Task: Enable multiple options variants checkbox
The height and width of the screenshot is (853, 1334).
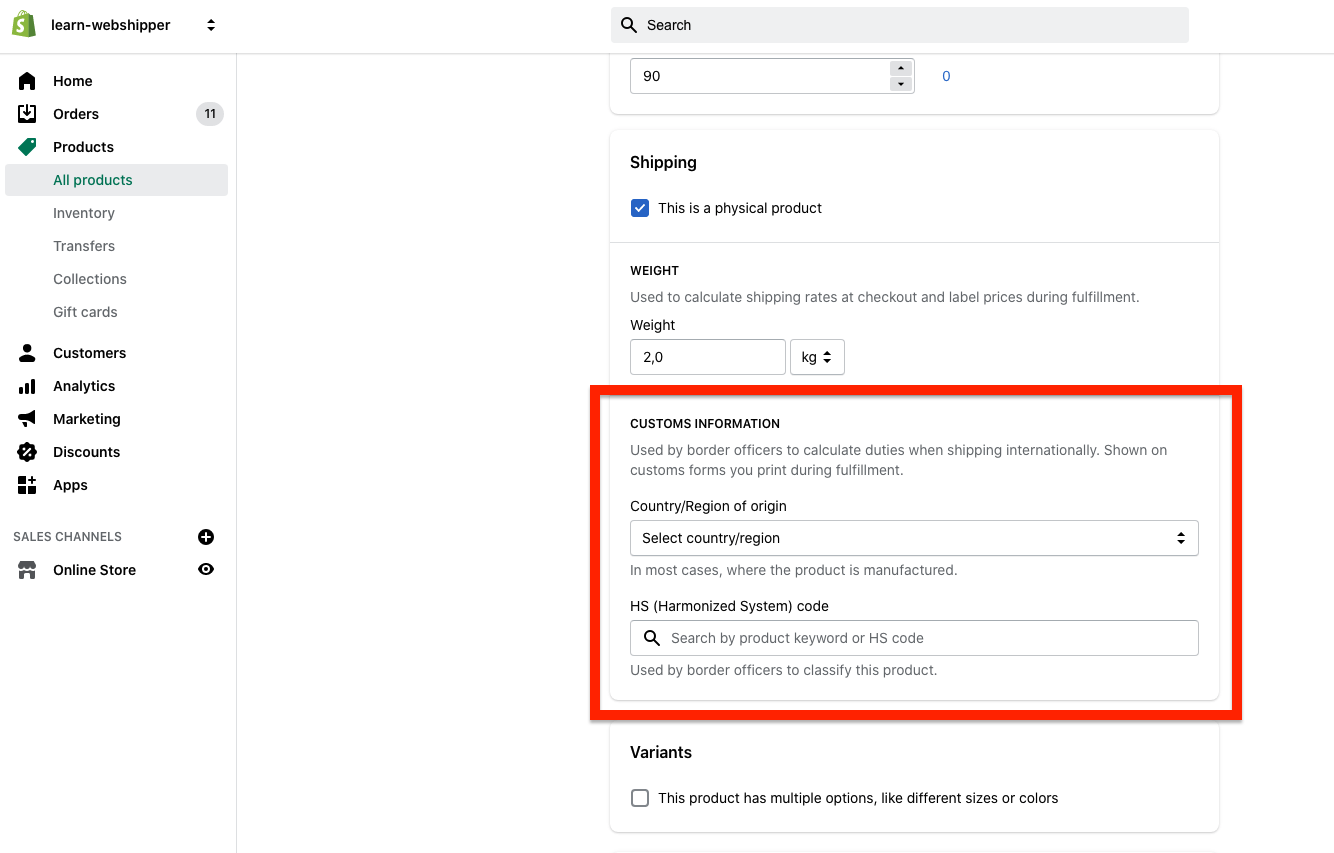Action: tap(640, 798)
